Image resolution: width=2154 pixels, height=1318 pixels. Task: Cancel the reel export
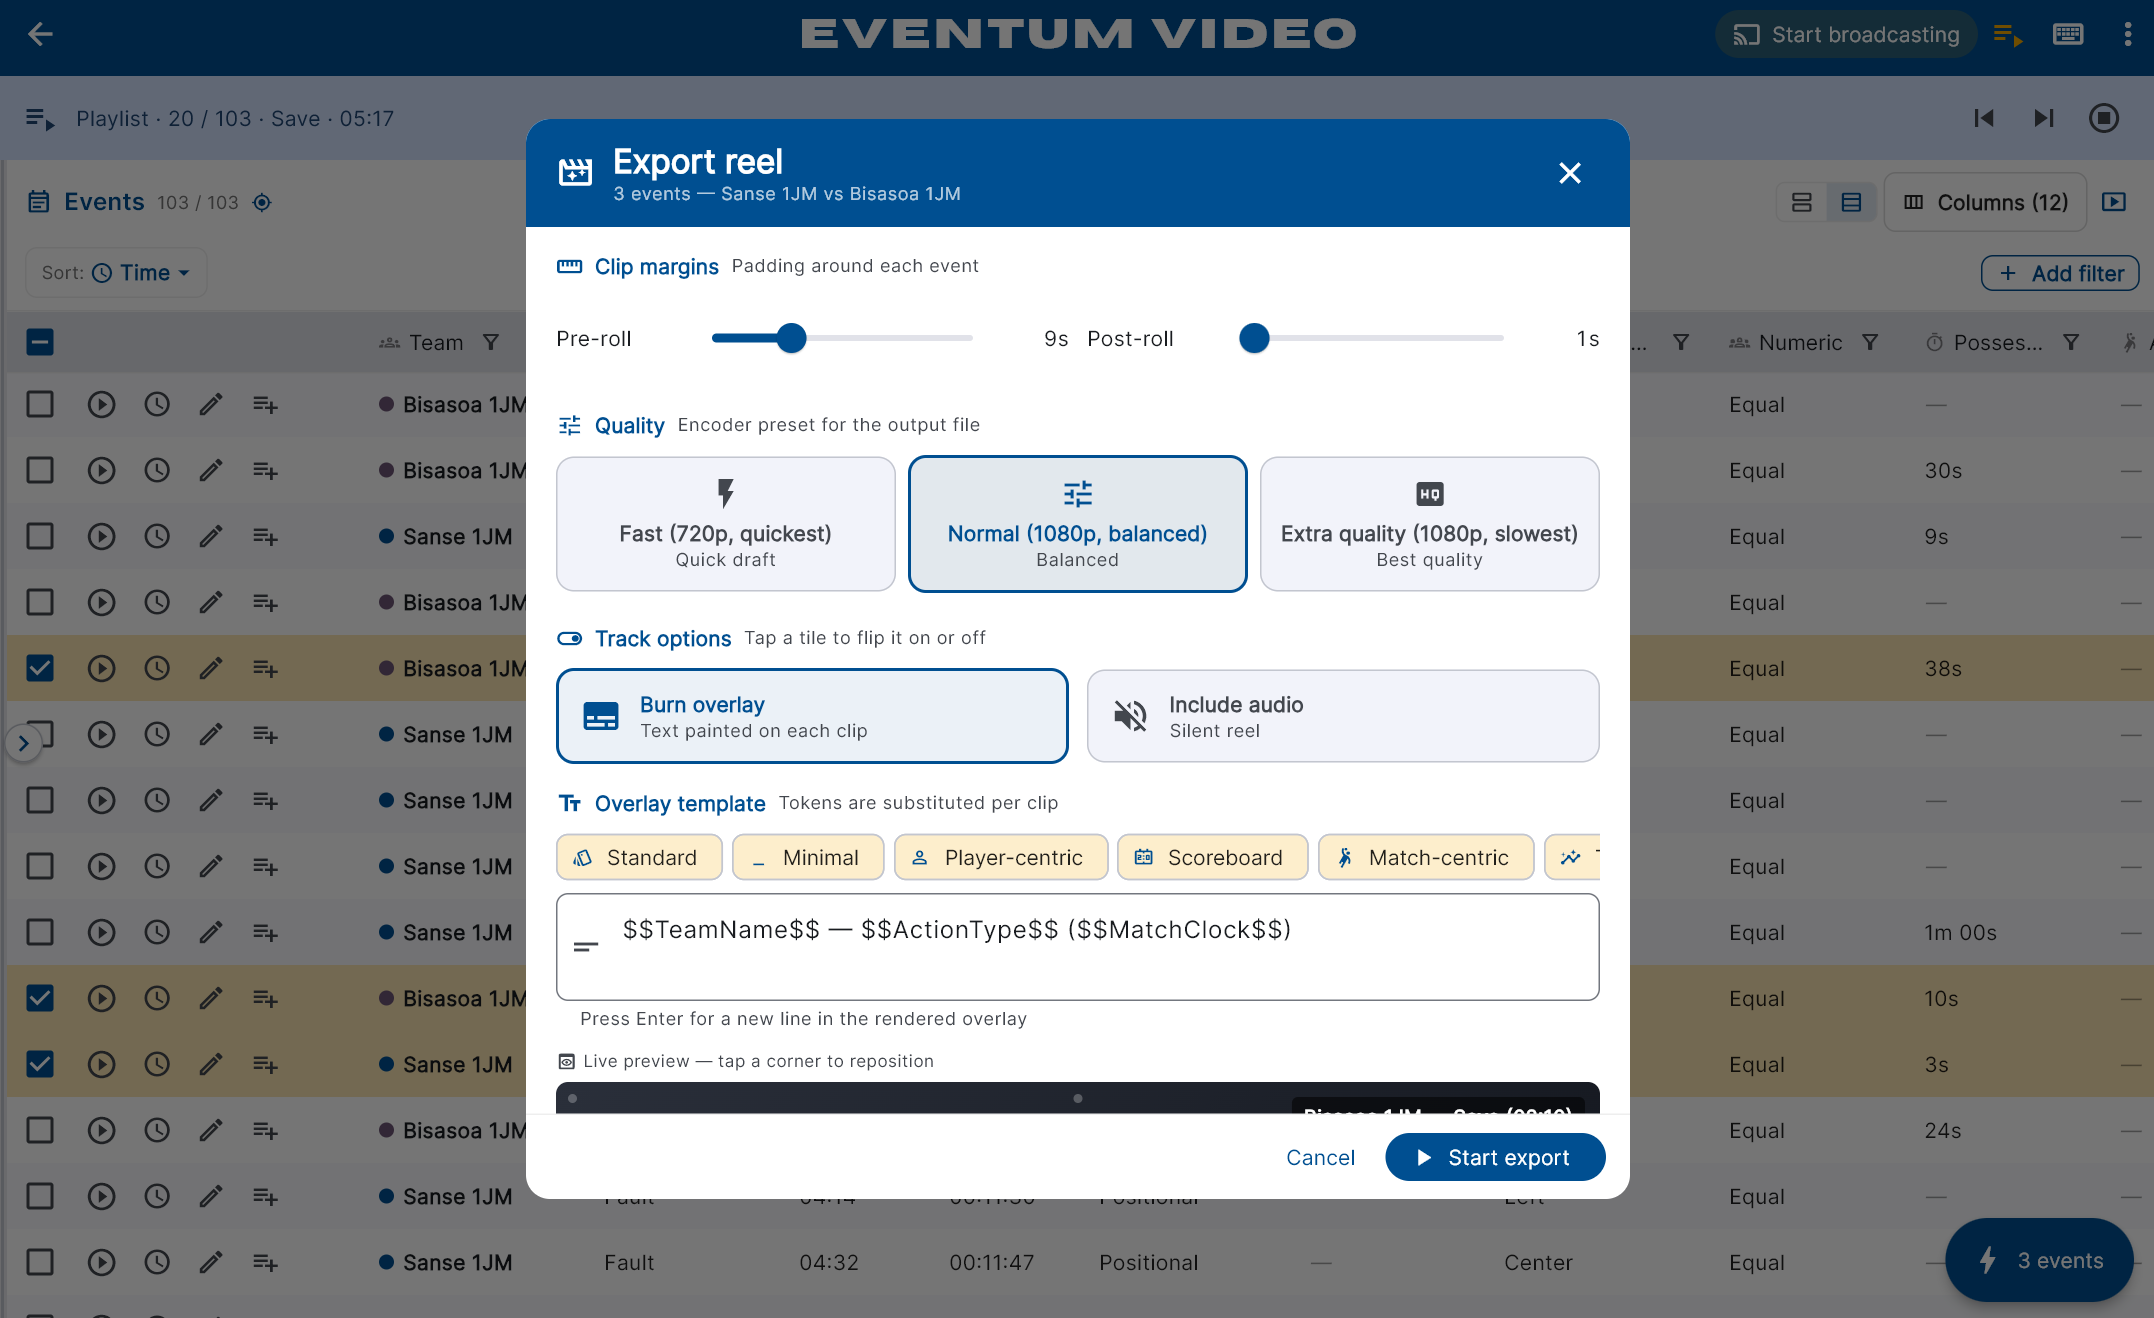(x=1320, y=1157)
